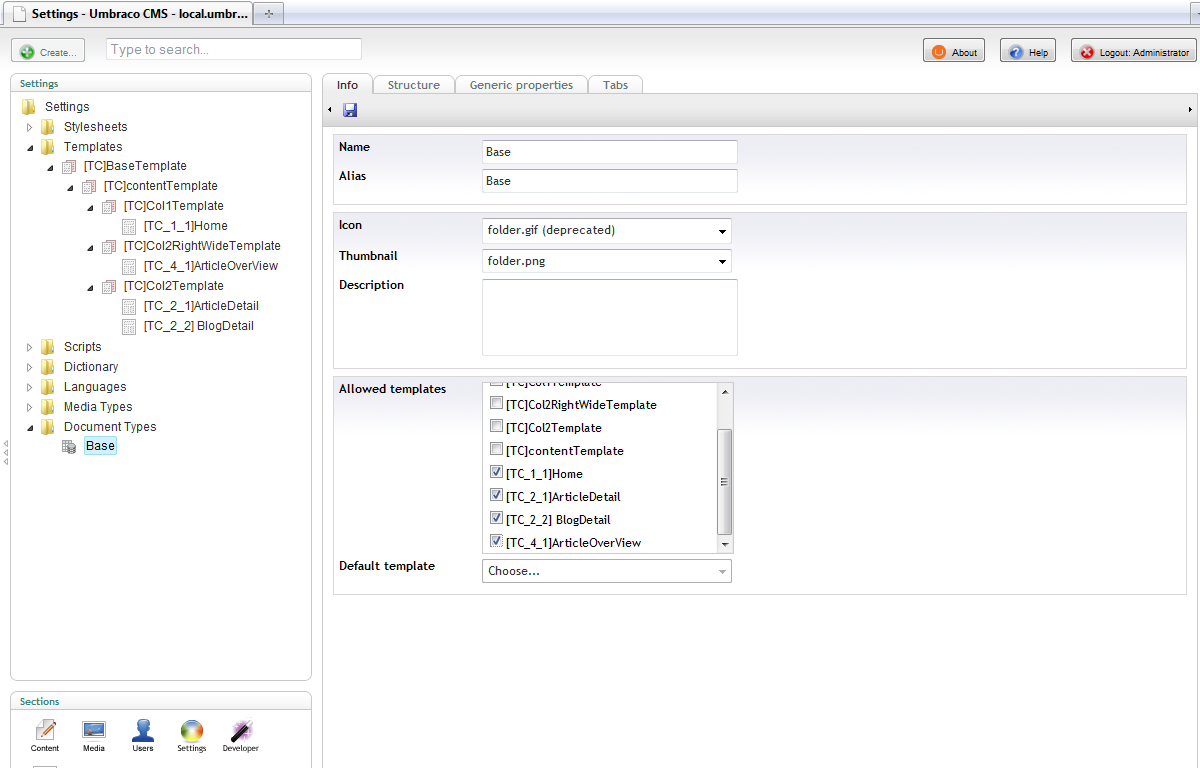Click the Create button
Screen dimensions: 1200x768
pyautogui.click(x=48, y=52)
